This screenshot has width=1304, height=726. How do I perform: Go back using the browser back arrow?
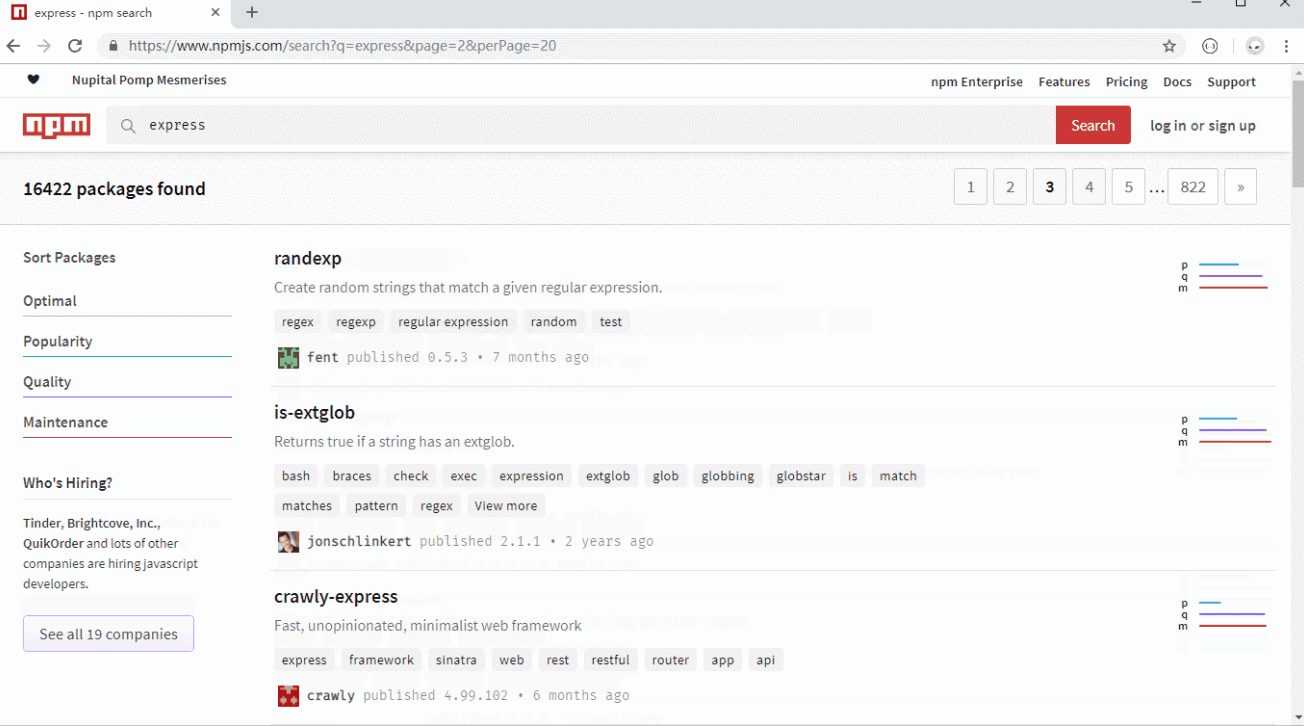(13, 46)
